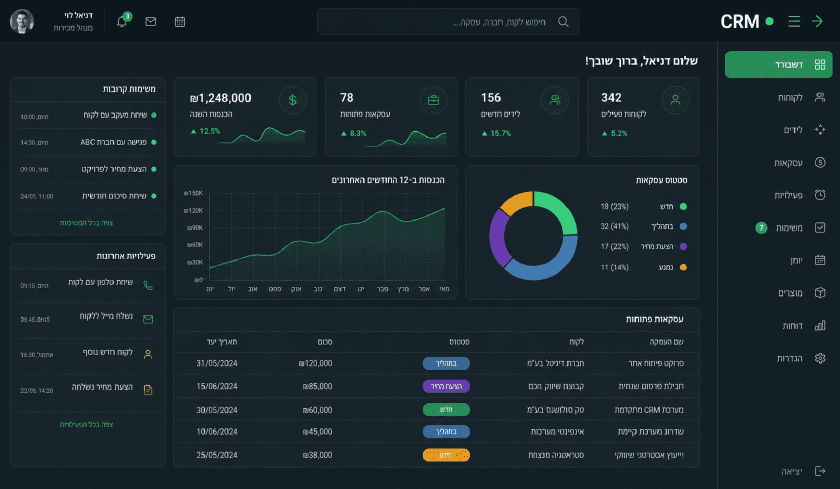The width and height of the screenshot is (840, 489).
Task: Click the purple הצעת מחיר legend dot
Action: point(683,247)
